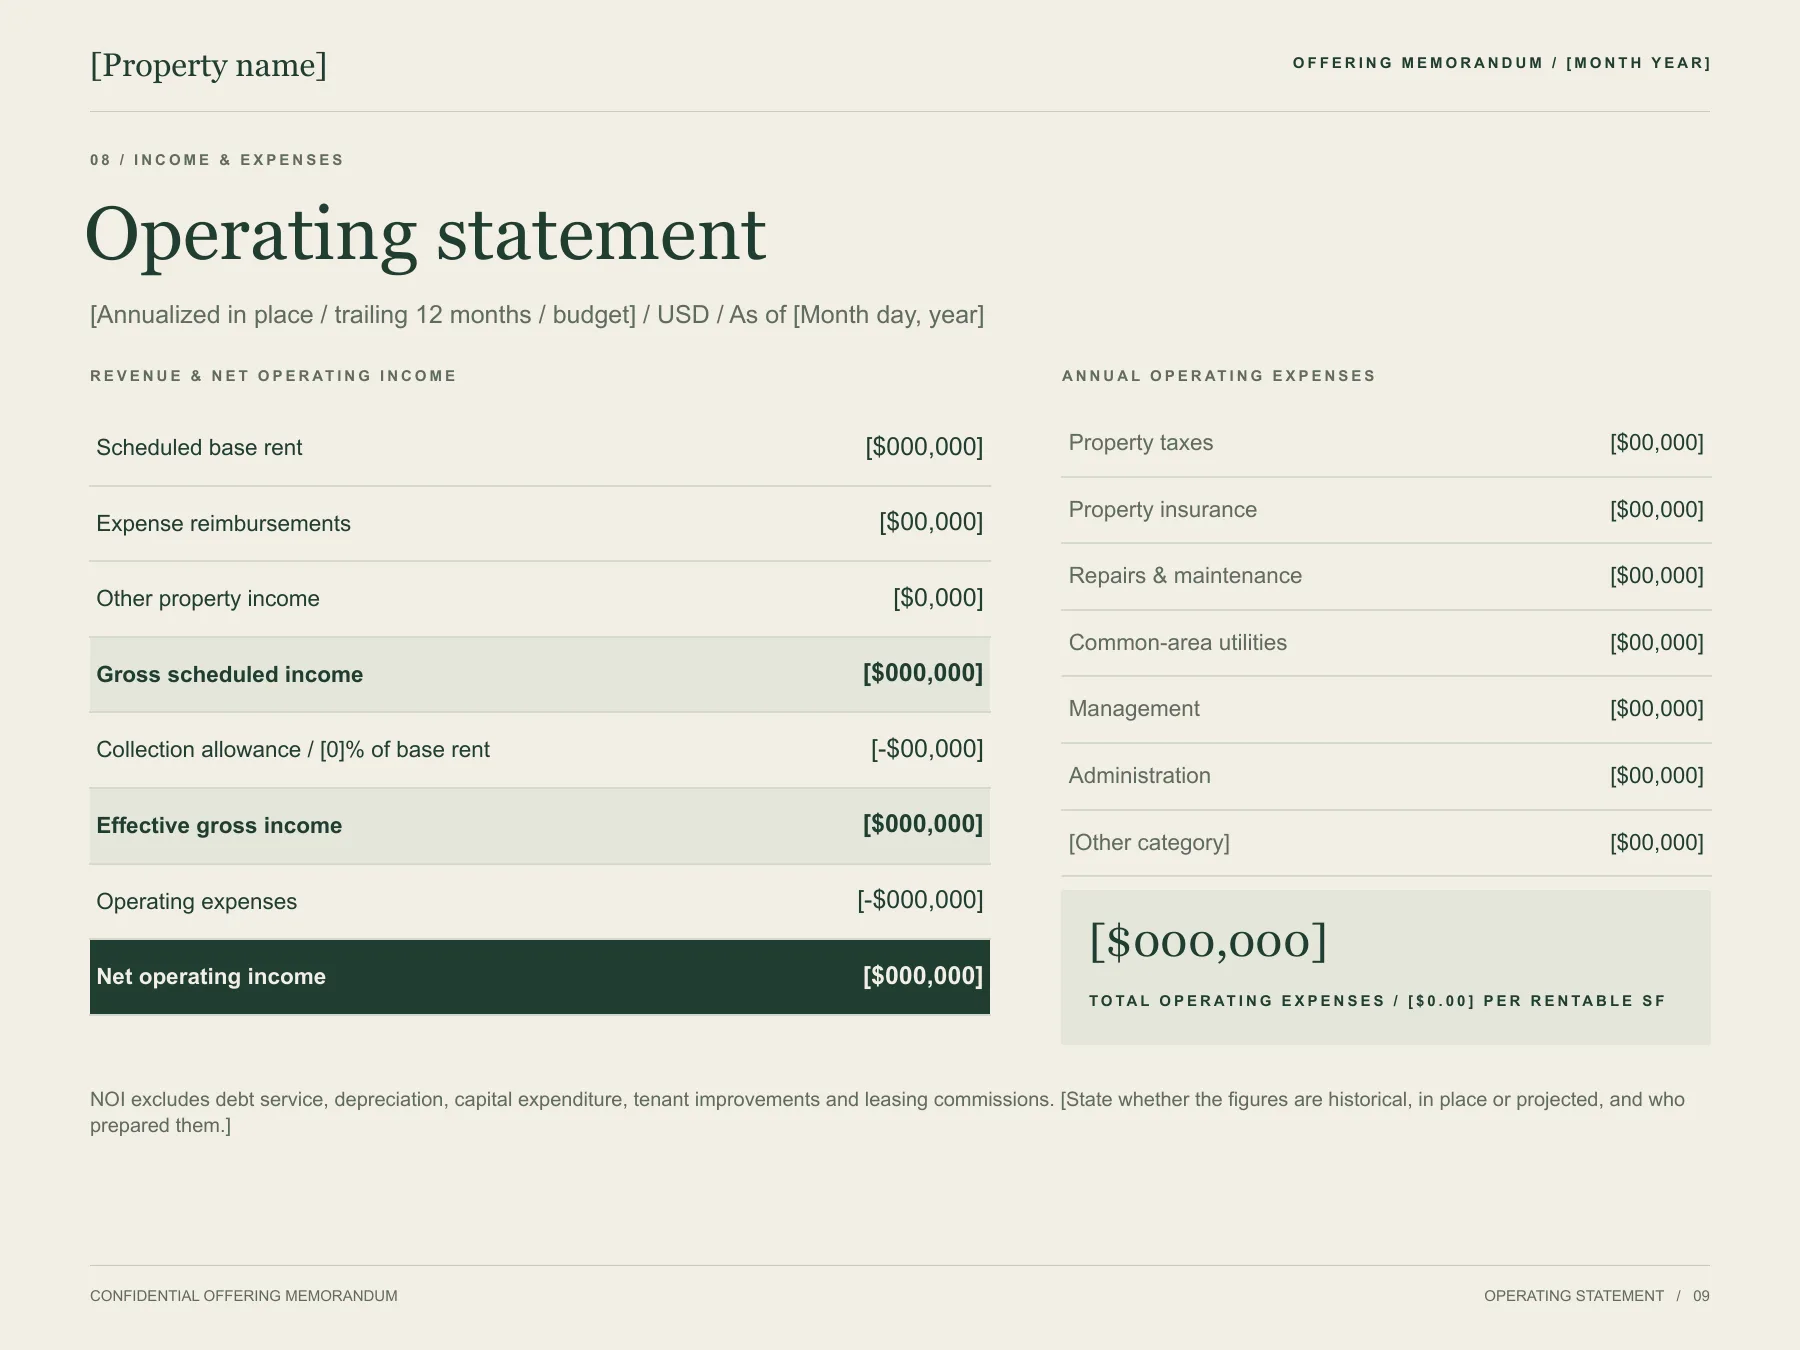Select the 'Administration' expense label
This screenshot has height=1350, width=1800.
1140,776
